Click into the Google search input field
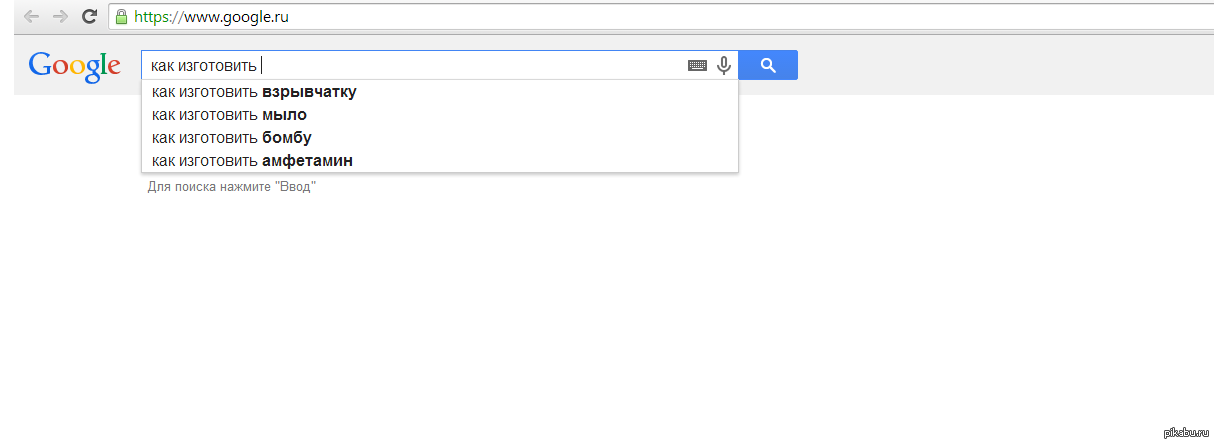 tap(470, 66)
